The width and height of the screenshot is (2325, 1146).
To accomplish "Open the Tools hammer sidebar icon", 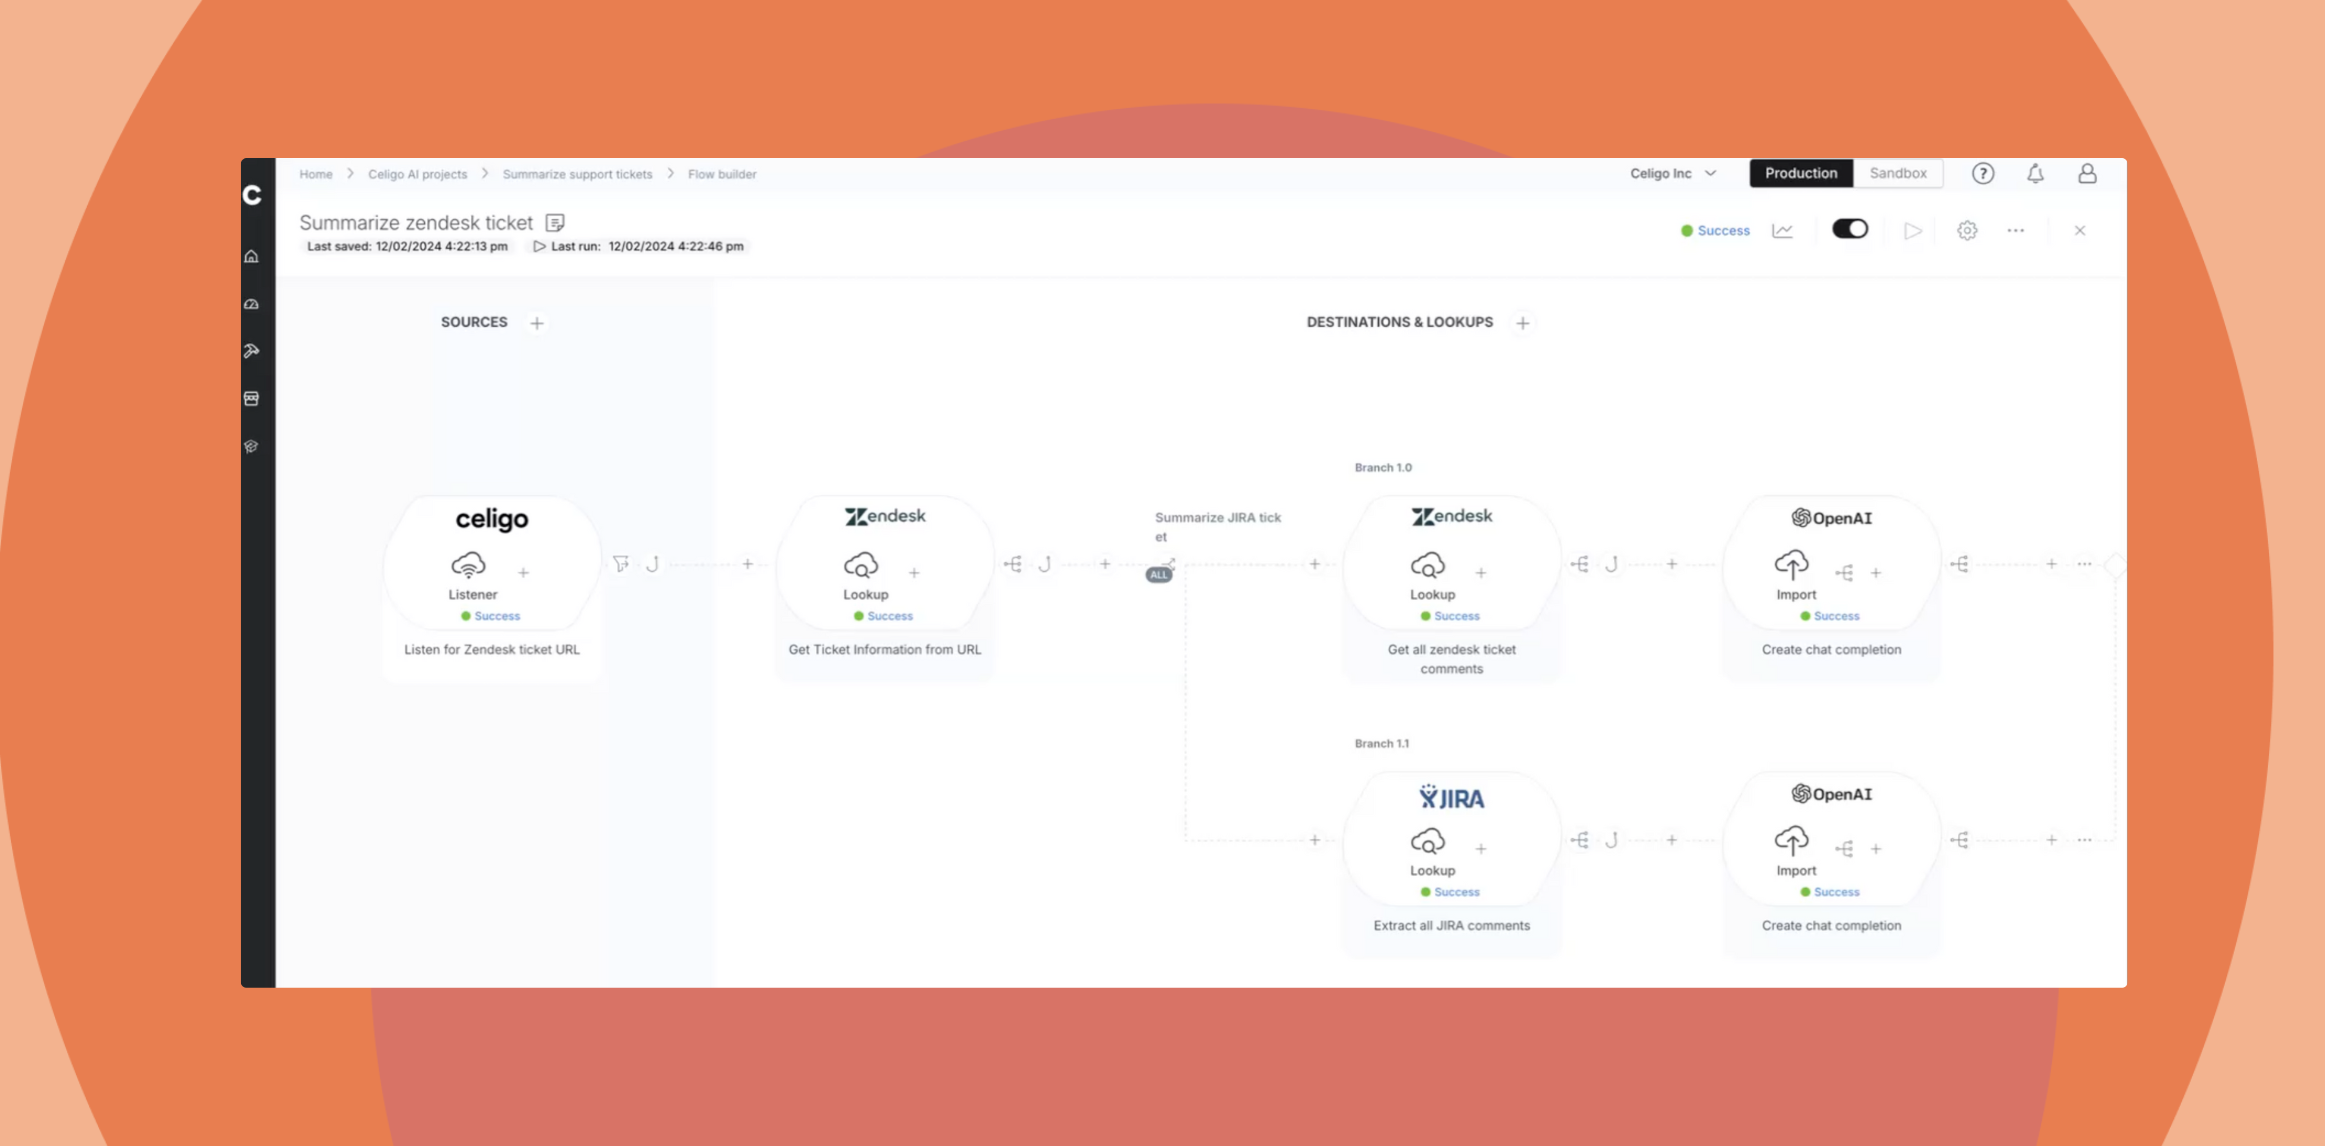I will point(252,351).
